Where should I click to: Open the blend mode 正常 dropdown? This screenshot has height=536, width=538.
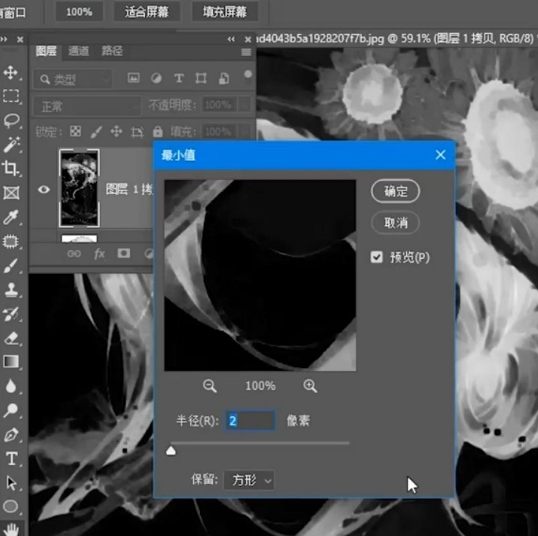(x=87, y=106)
